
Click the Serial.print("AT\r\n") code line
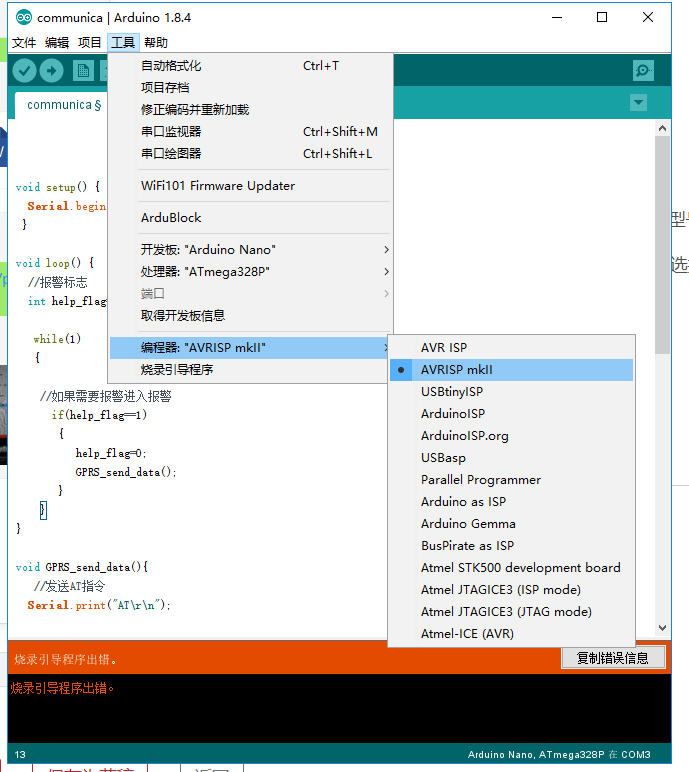coord(98,605)
